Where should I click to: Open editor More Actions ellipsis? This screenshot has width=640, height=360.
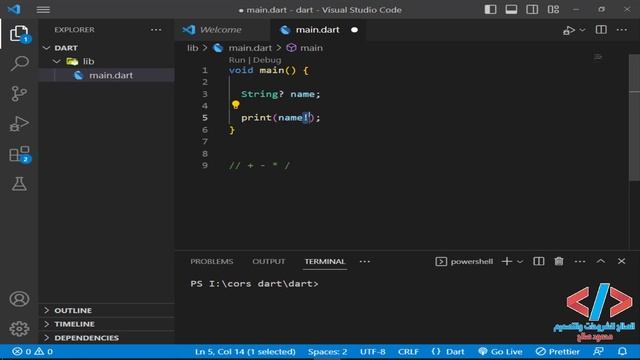point(622,30)
